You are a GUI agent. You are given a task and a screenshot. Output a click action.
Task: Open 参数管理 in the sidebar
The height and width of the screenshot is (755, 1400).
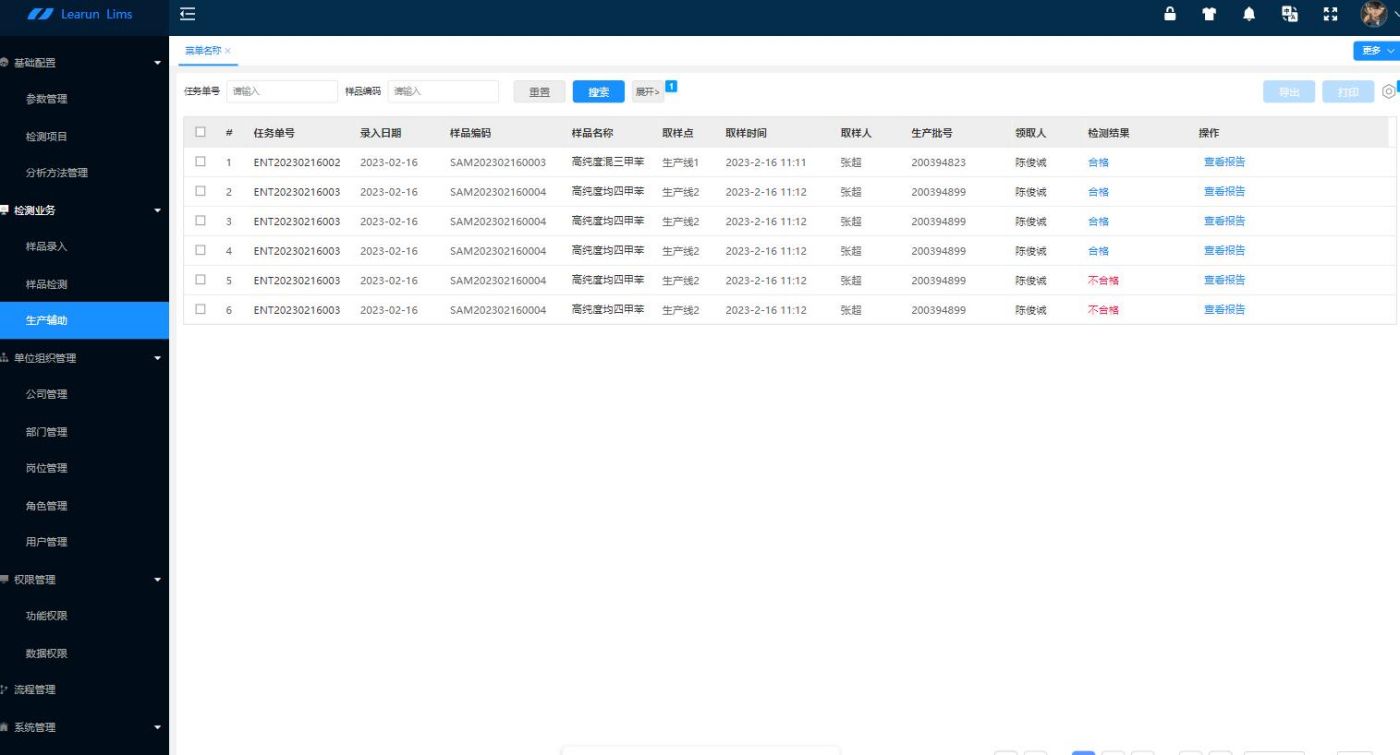pyautogui.click(x=46, y=99)
